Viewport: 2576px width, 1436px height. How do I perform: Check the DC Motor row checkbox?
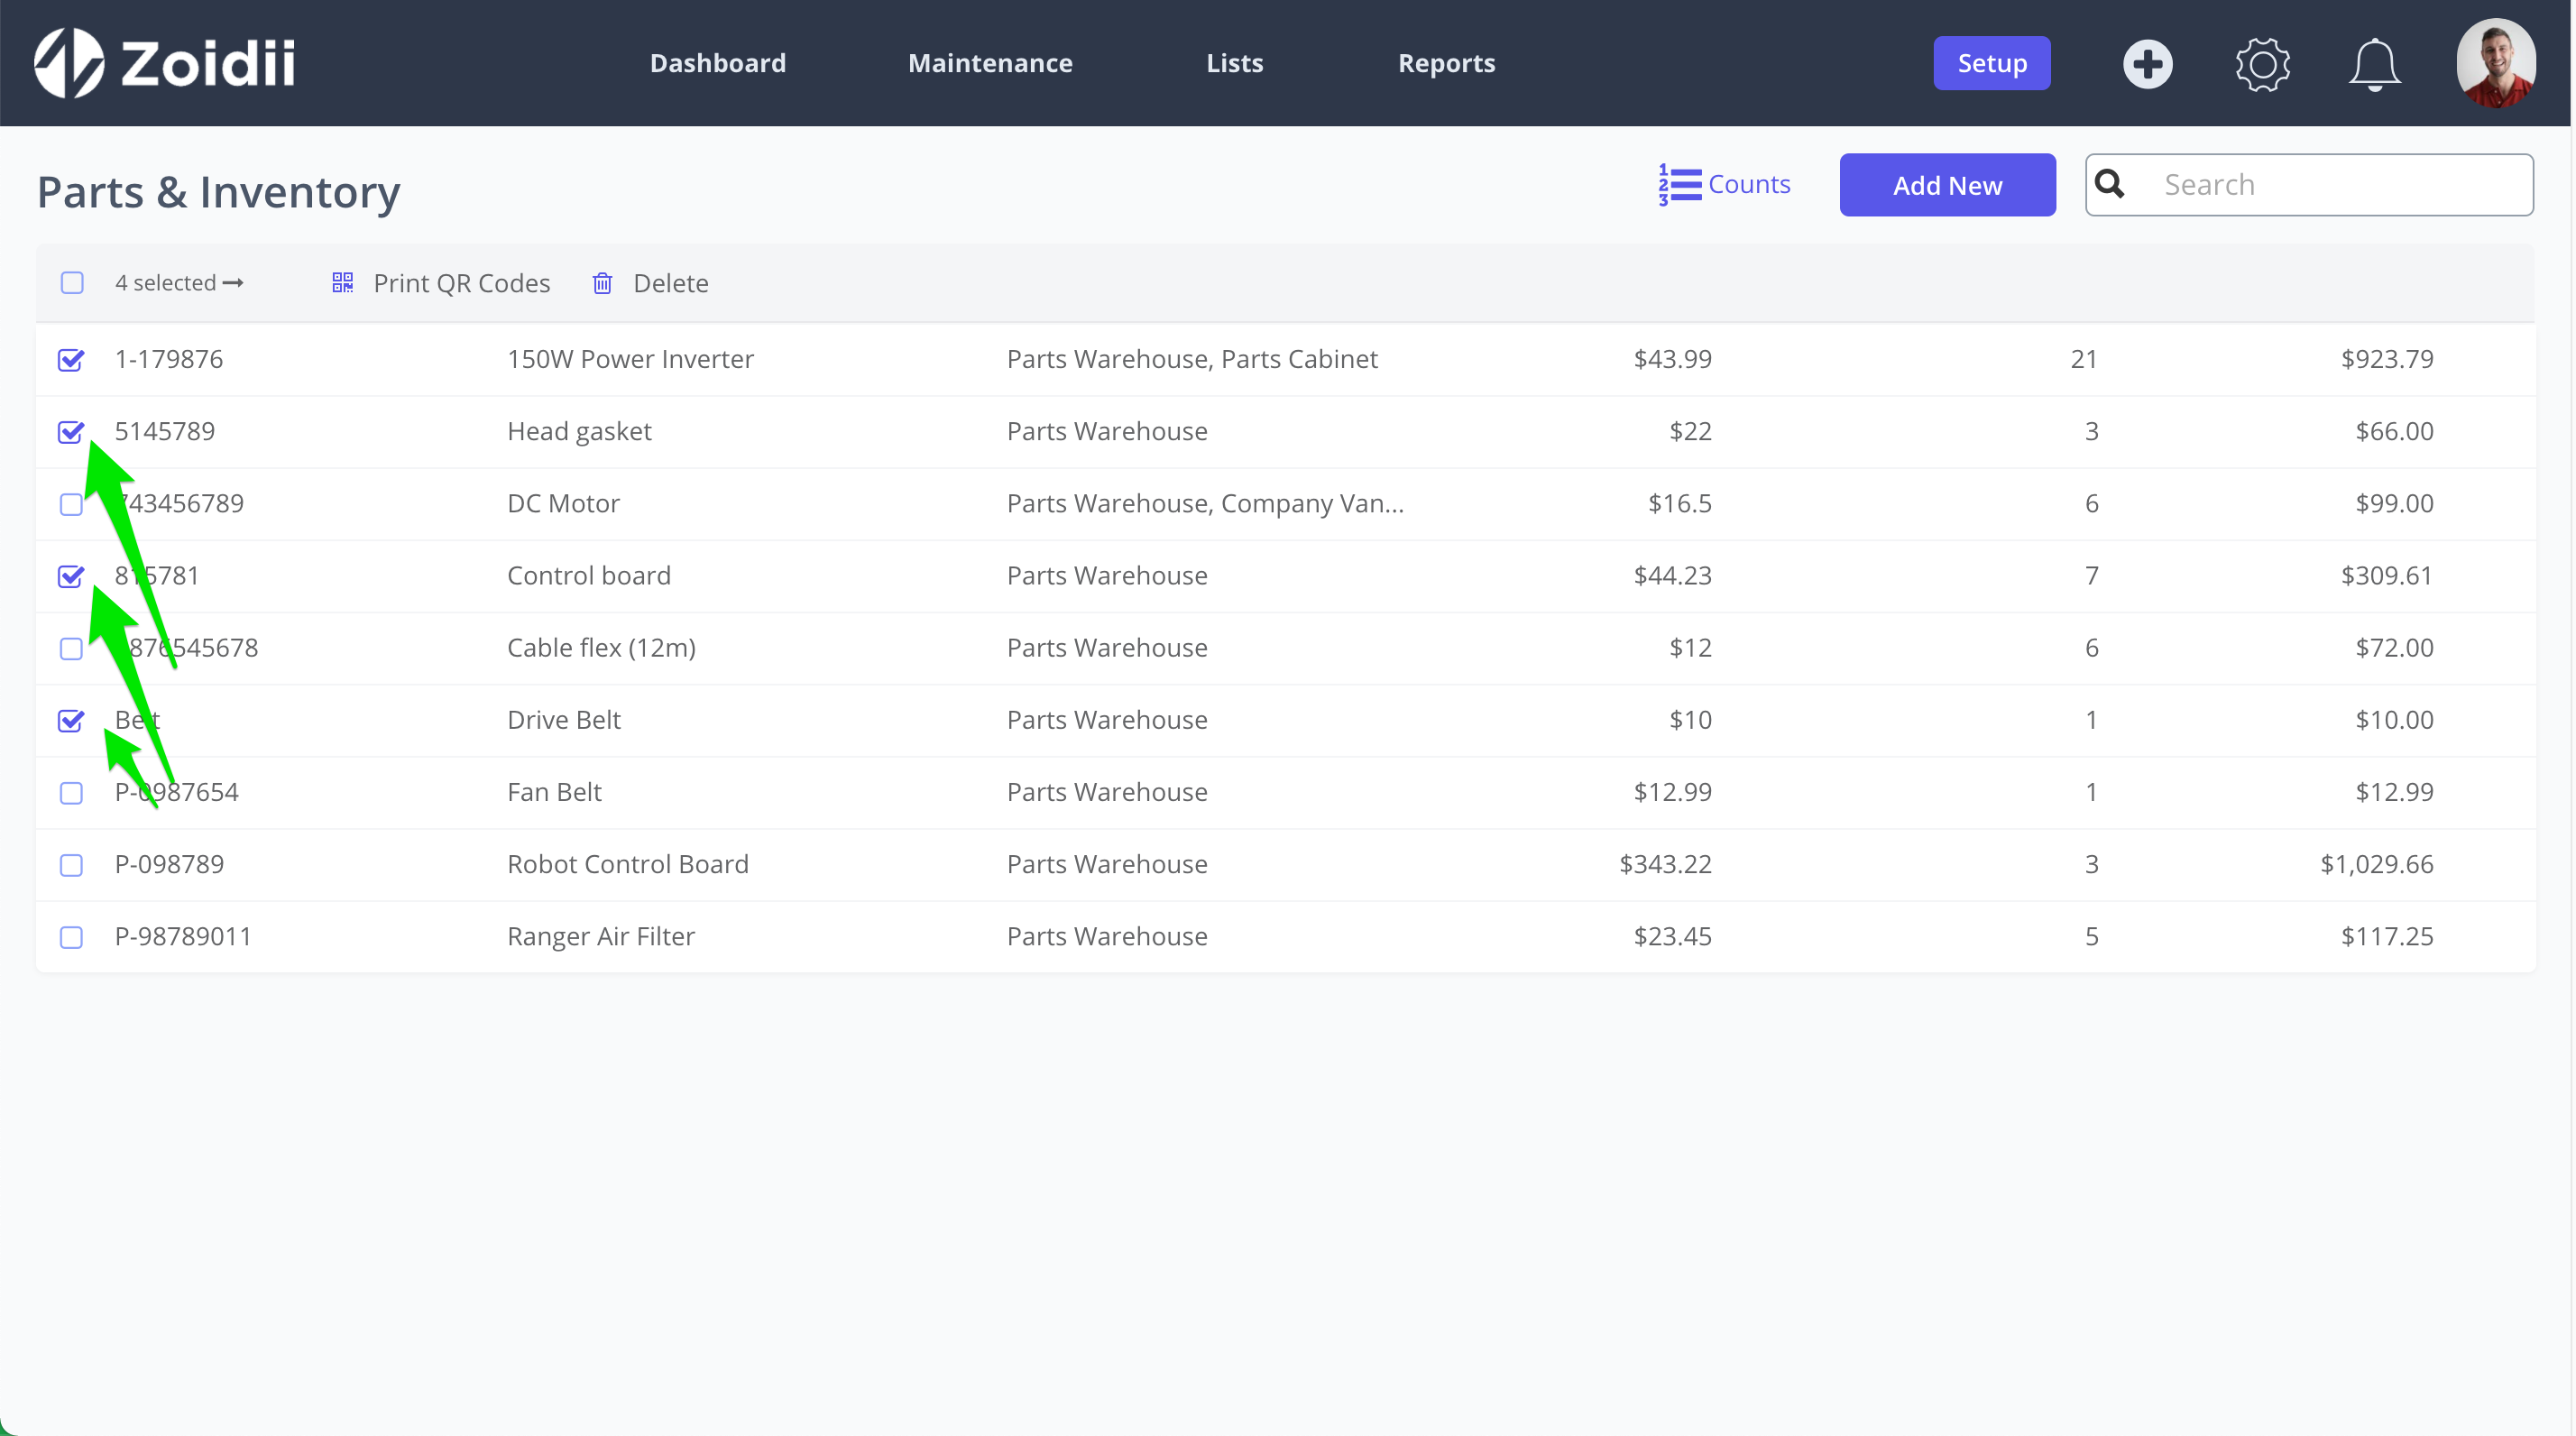point(71,504)
